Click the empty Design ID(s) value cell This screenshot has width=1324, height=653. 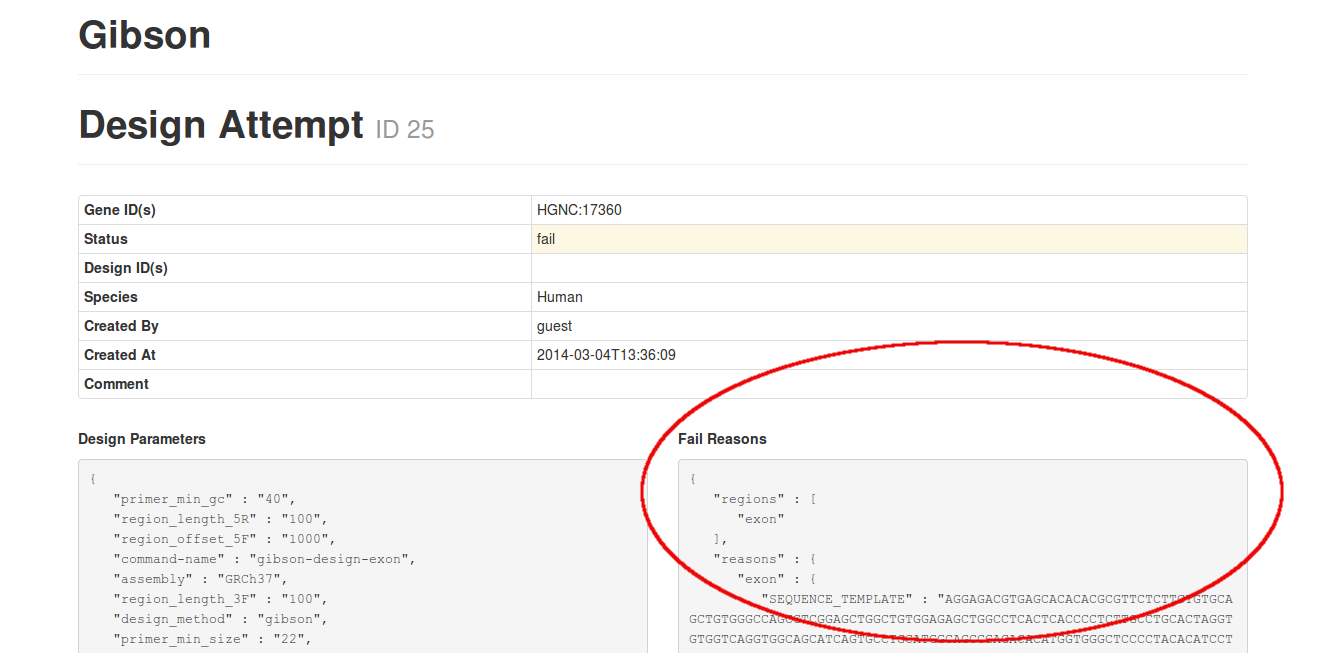(888, 268)
